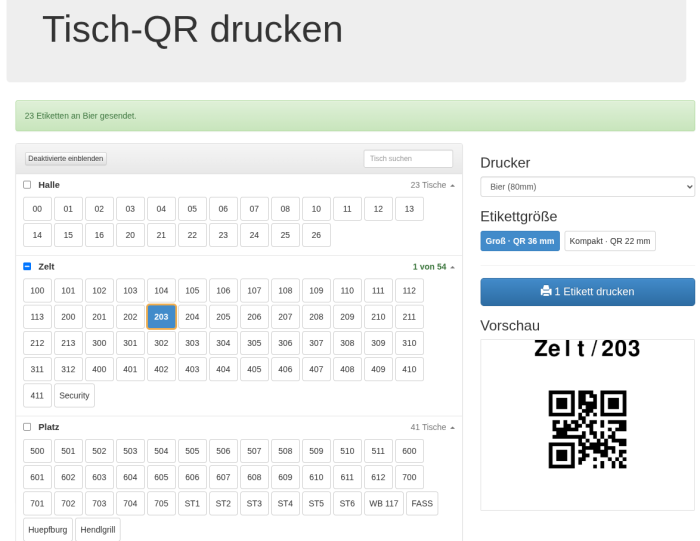The height and width of the screenshot is (541, 700).
Task: Select the Security table button
Action: pos(75,395)
